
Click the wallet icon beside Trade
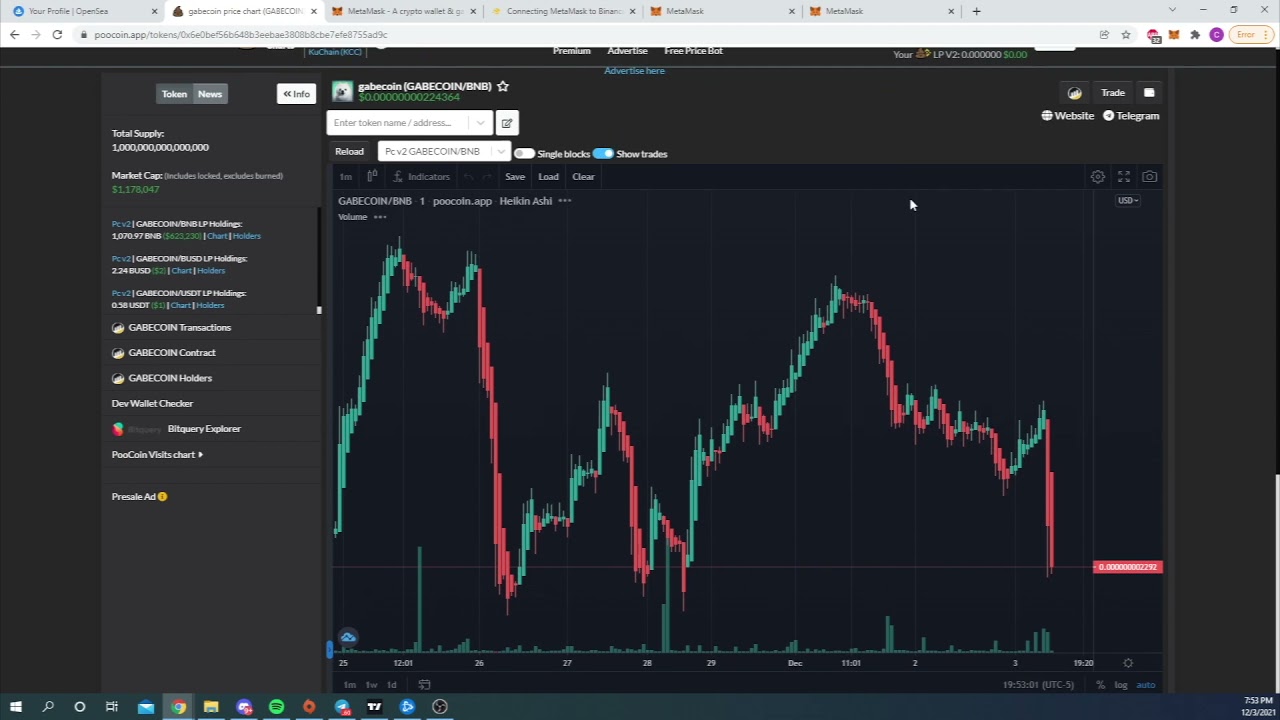(x=1149, y=93)
